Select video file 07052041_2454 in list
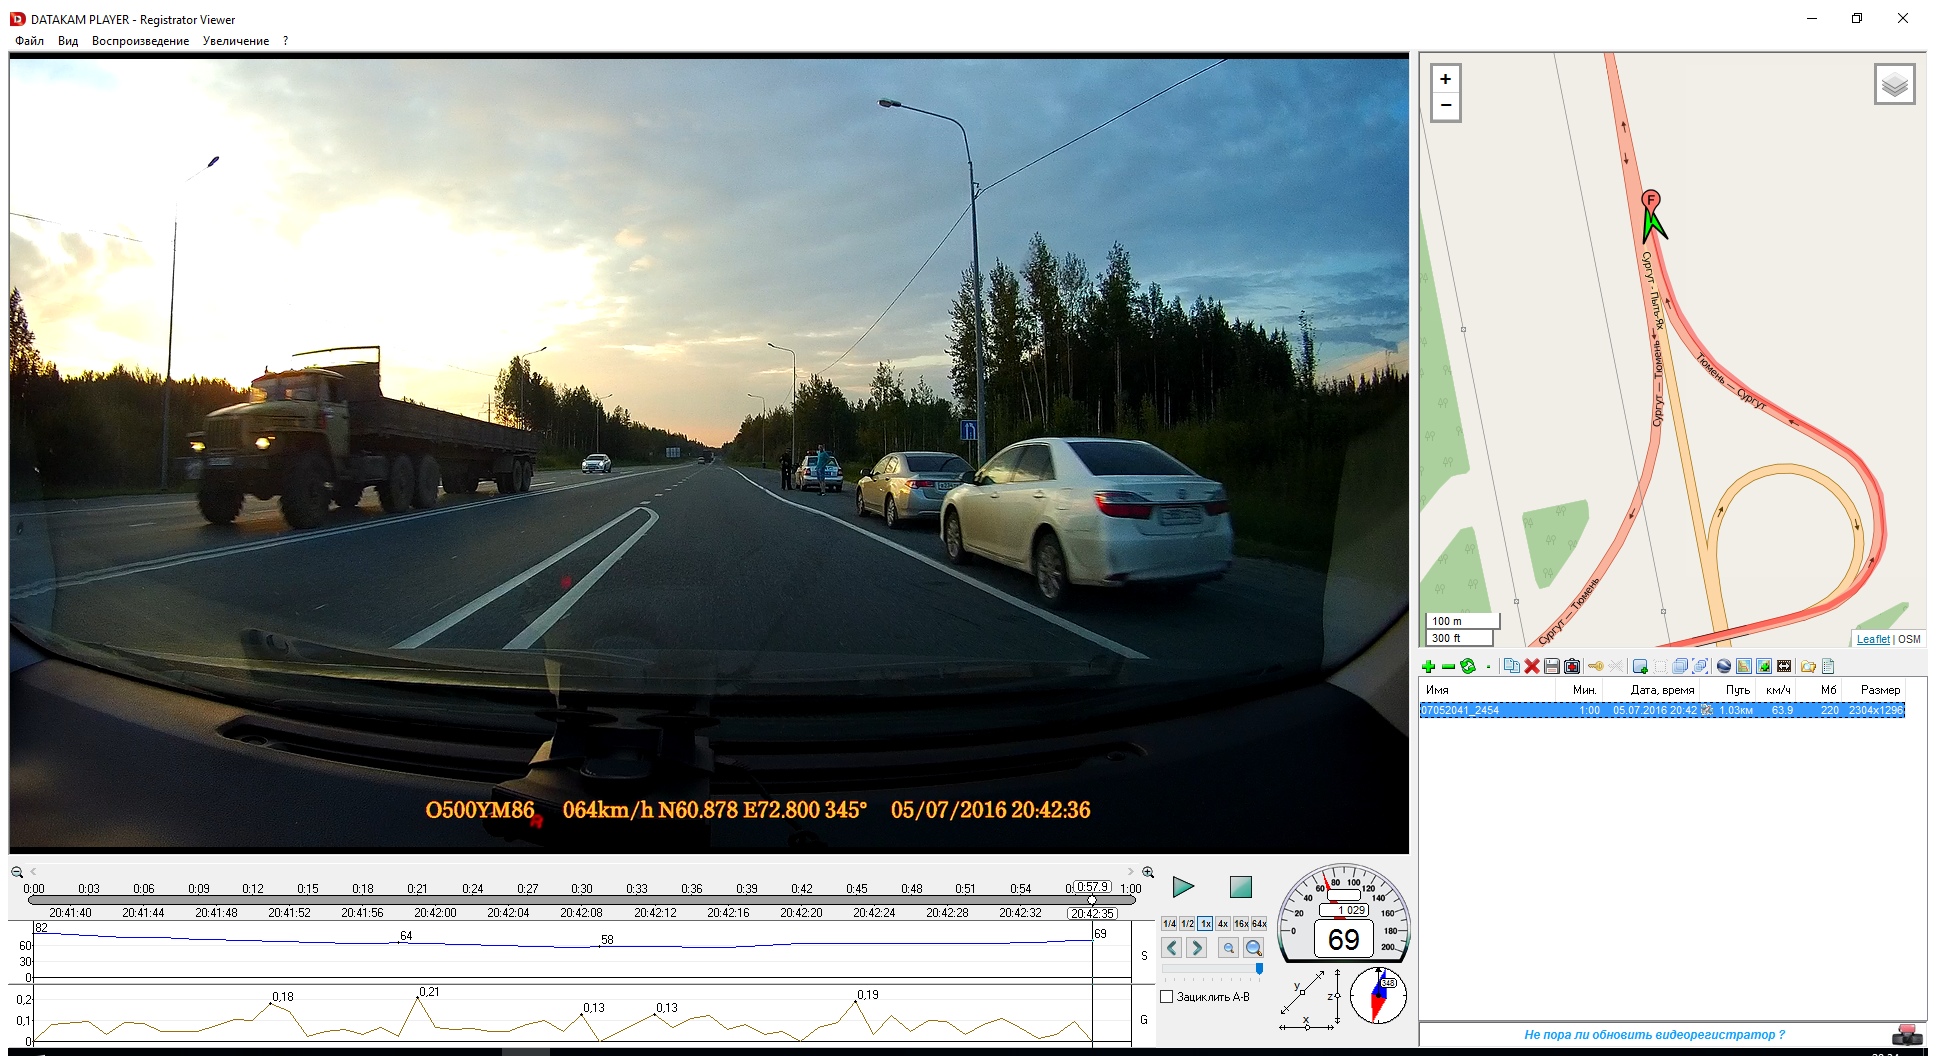Screen dimensions: 1936x1056 (1460, 711)
